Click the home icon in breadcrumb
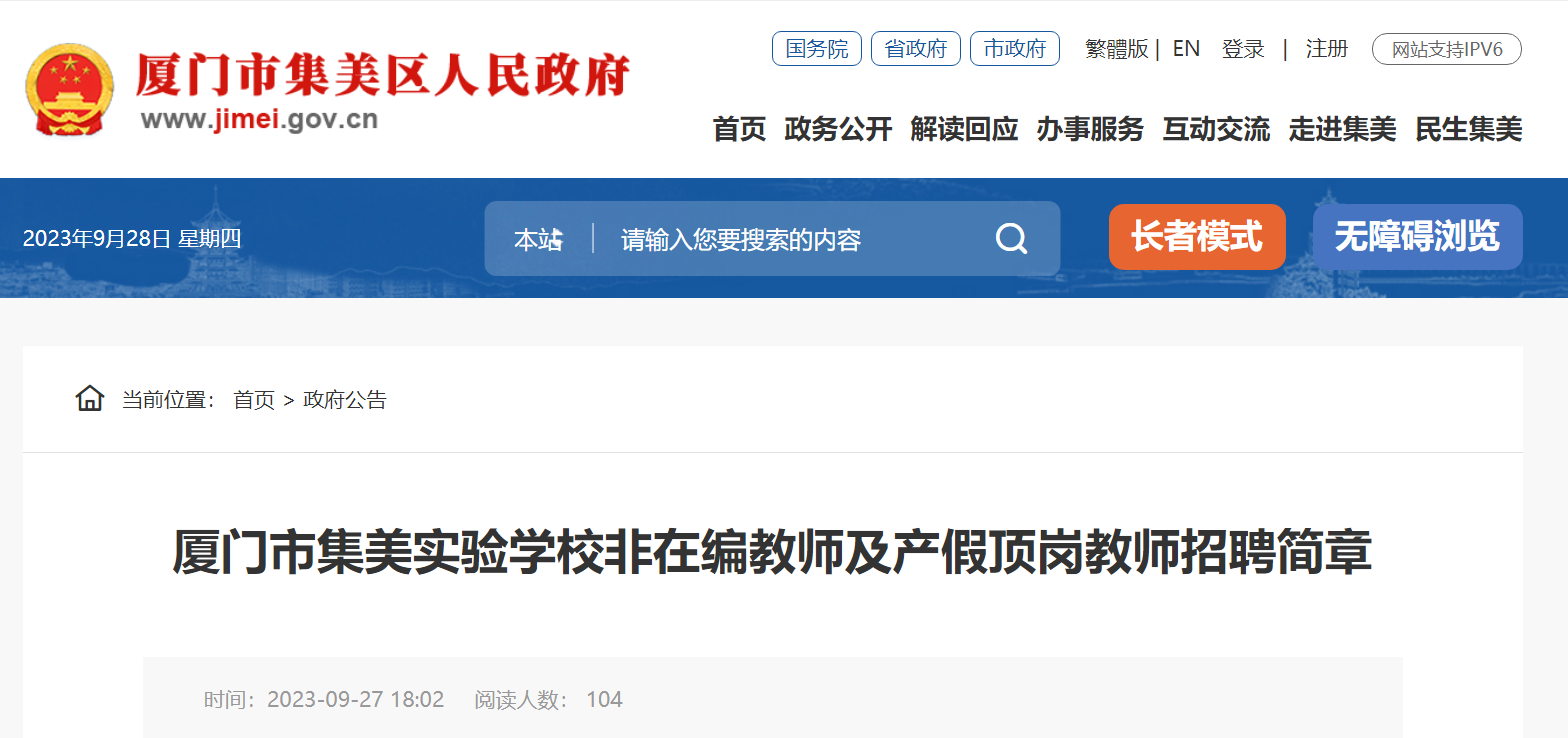Screen dimensions: 1568x738 click(x=90, y=399)
